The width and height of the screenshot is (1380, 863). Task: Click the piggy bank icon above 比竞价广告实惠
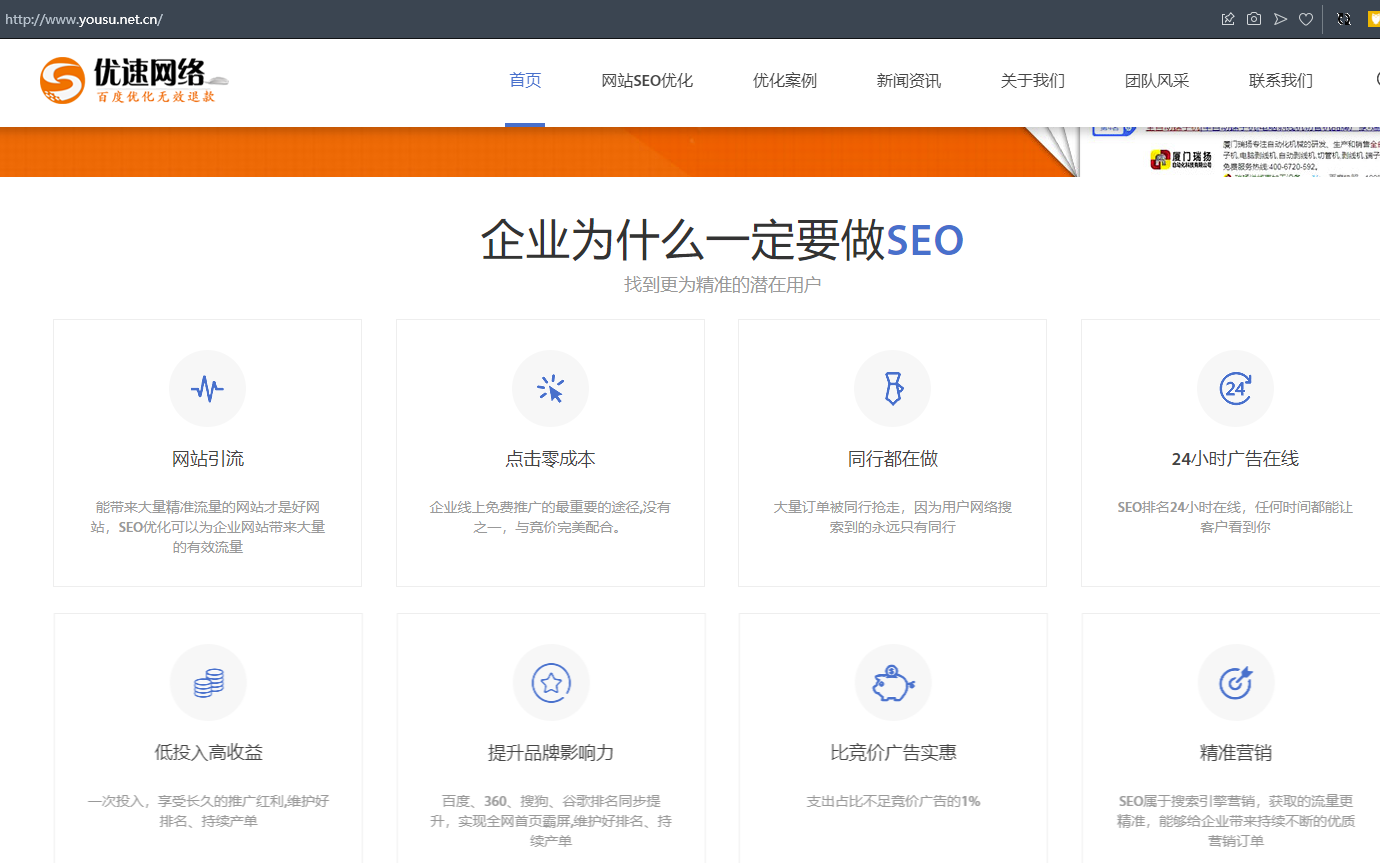tap(893, 683)
